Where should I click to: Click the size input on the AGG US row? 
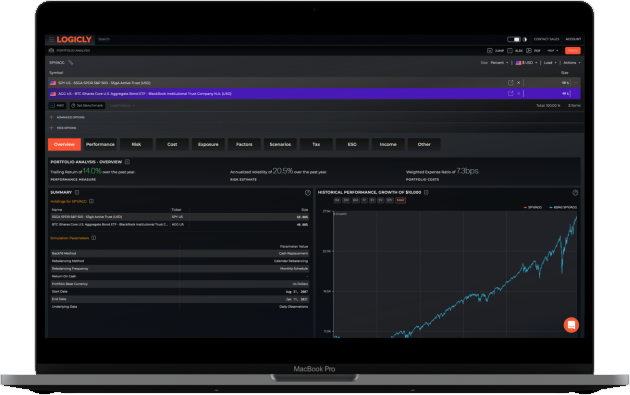(547, 94)
